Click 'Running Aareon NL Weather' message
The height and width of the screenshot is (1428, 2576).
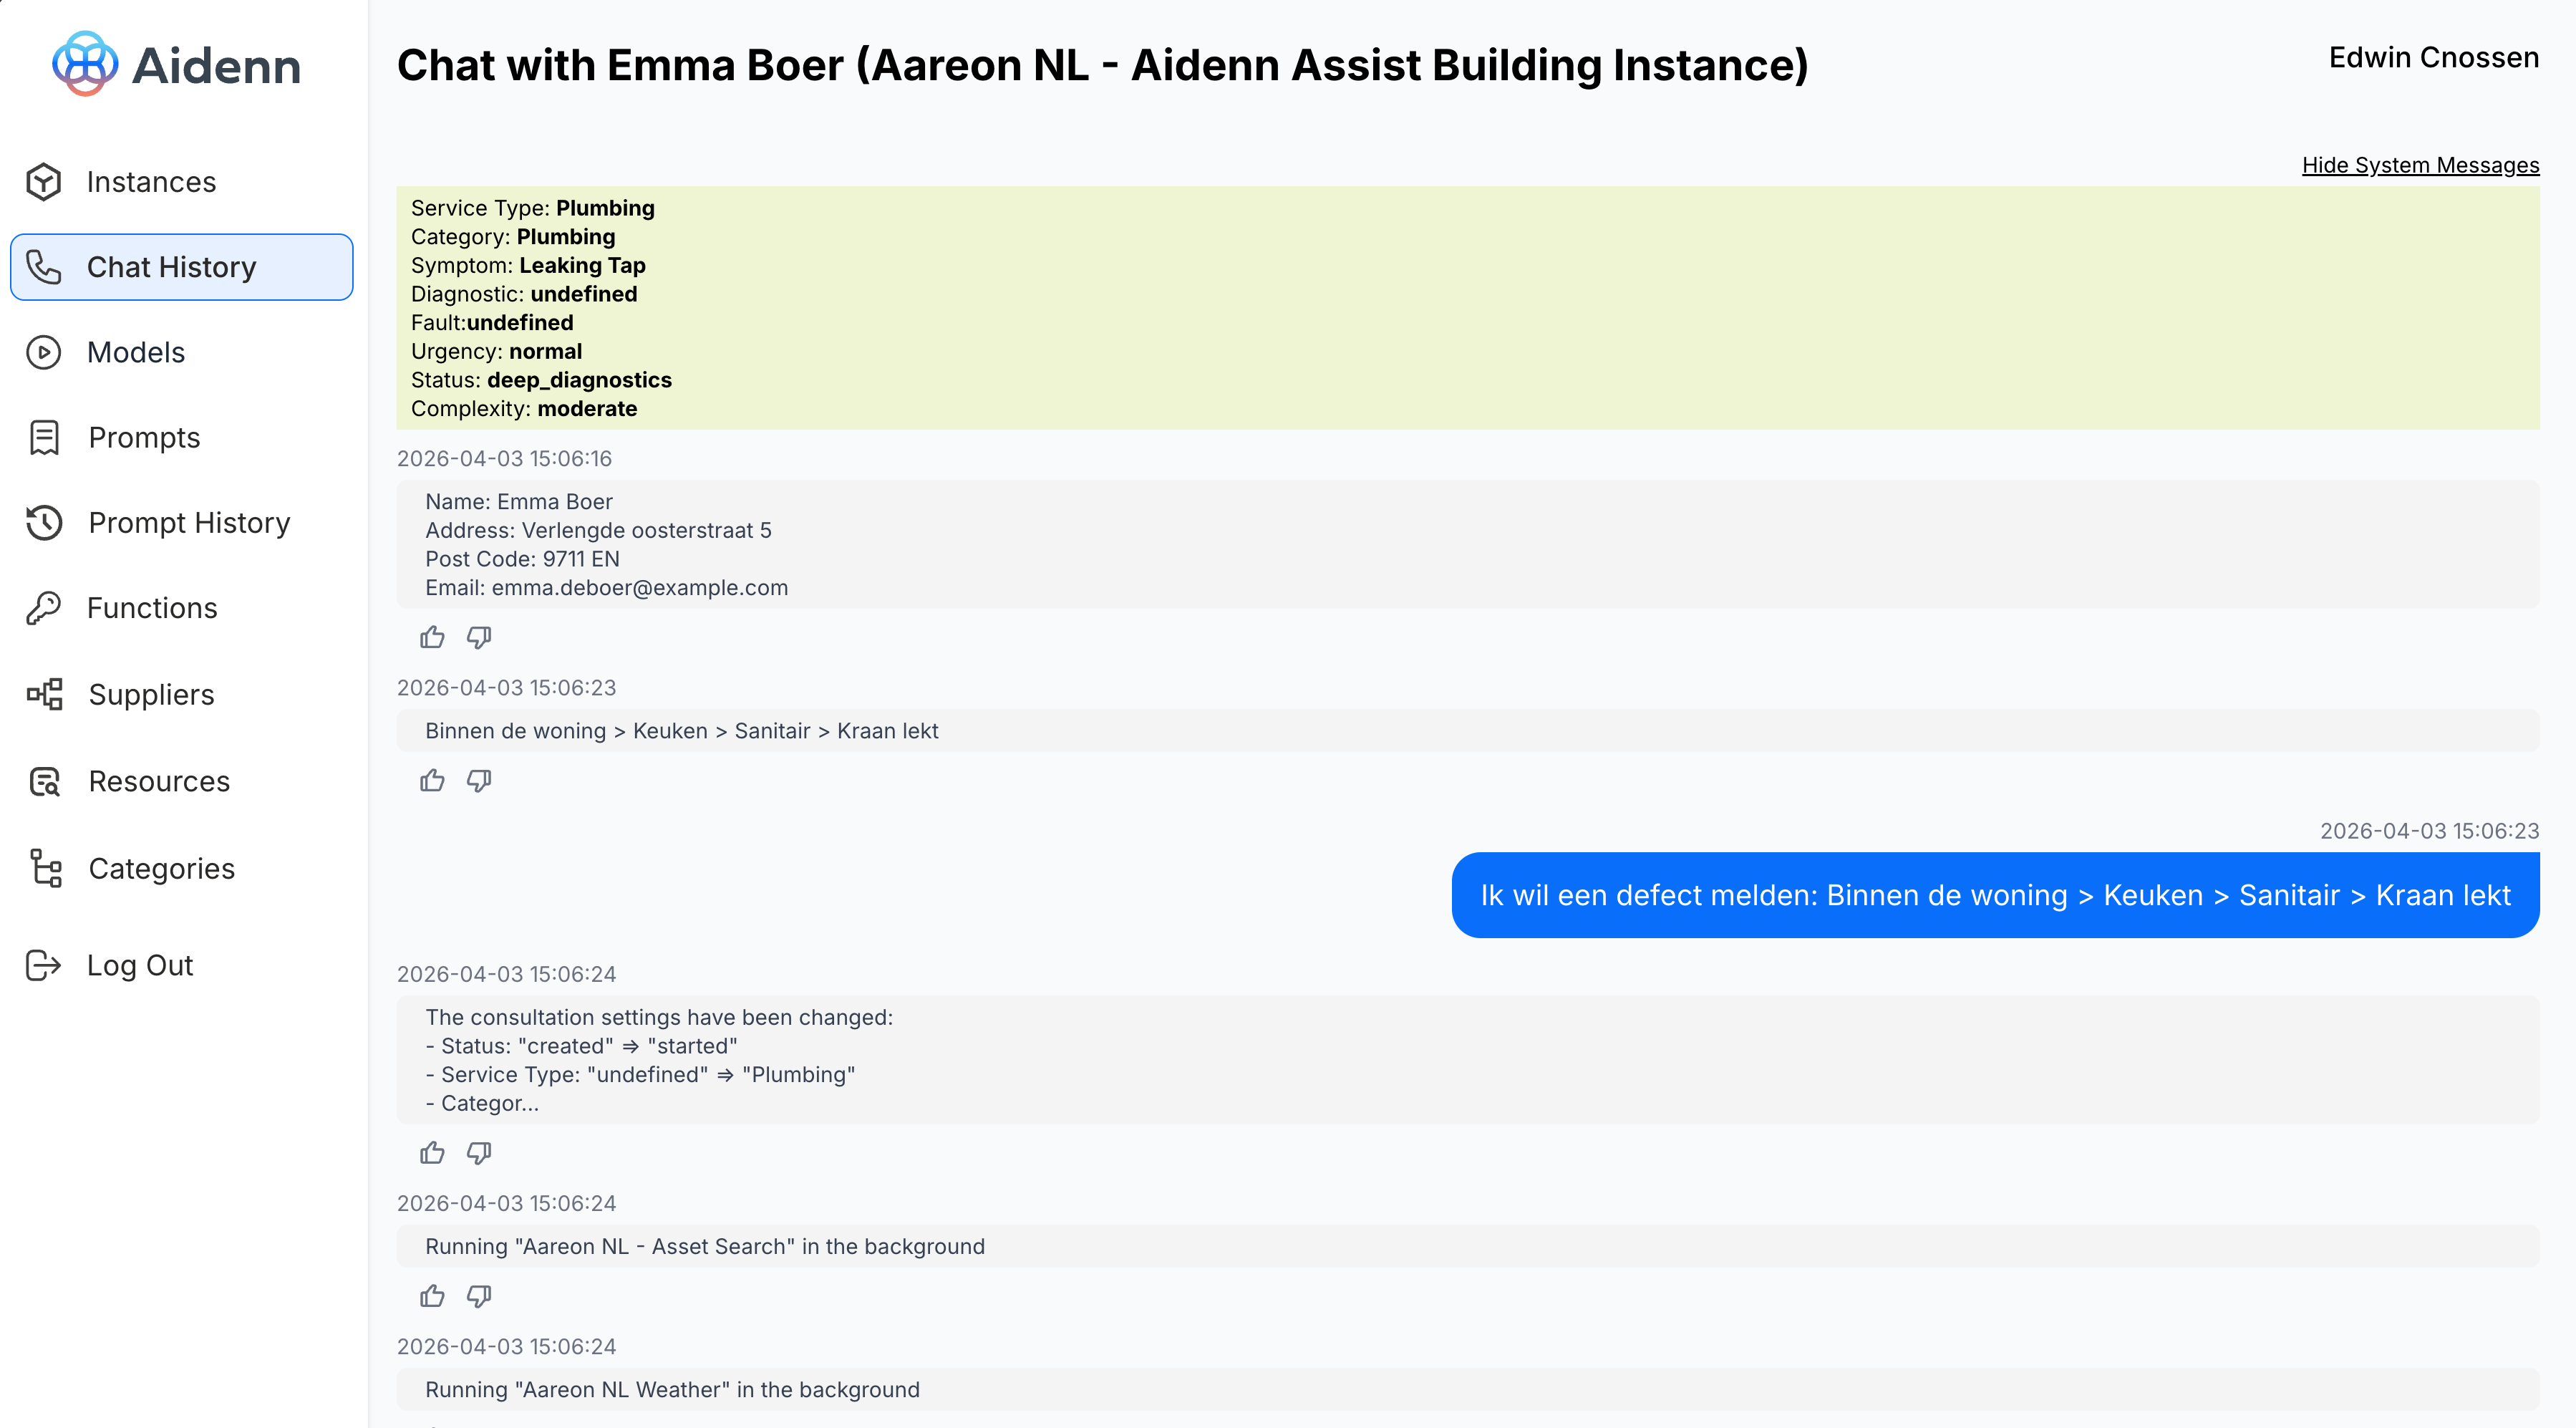coord(1468,1389)
